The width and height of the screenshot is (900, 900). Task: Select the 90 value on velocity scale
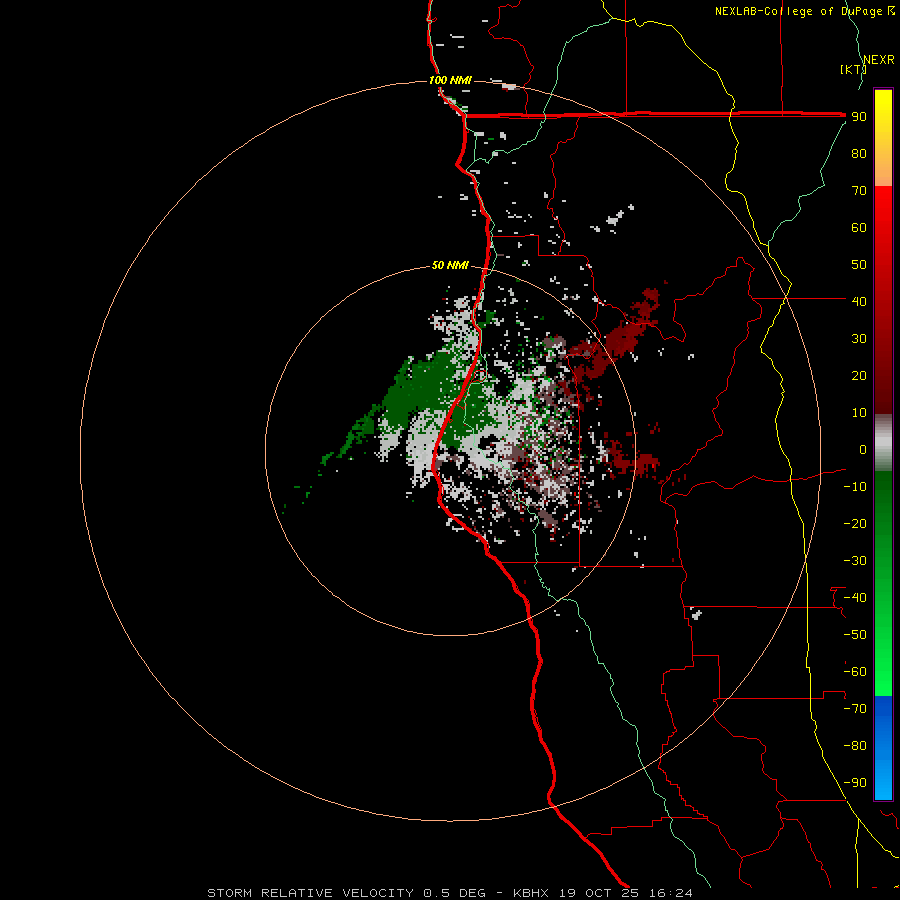coord(859,117)
